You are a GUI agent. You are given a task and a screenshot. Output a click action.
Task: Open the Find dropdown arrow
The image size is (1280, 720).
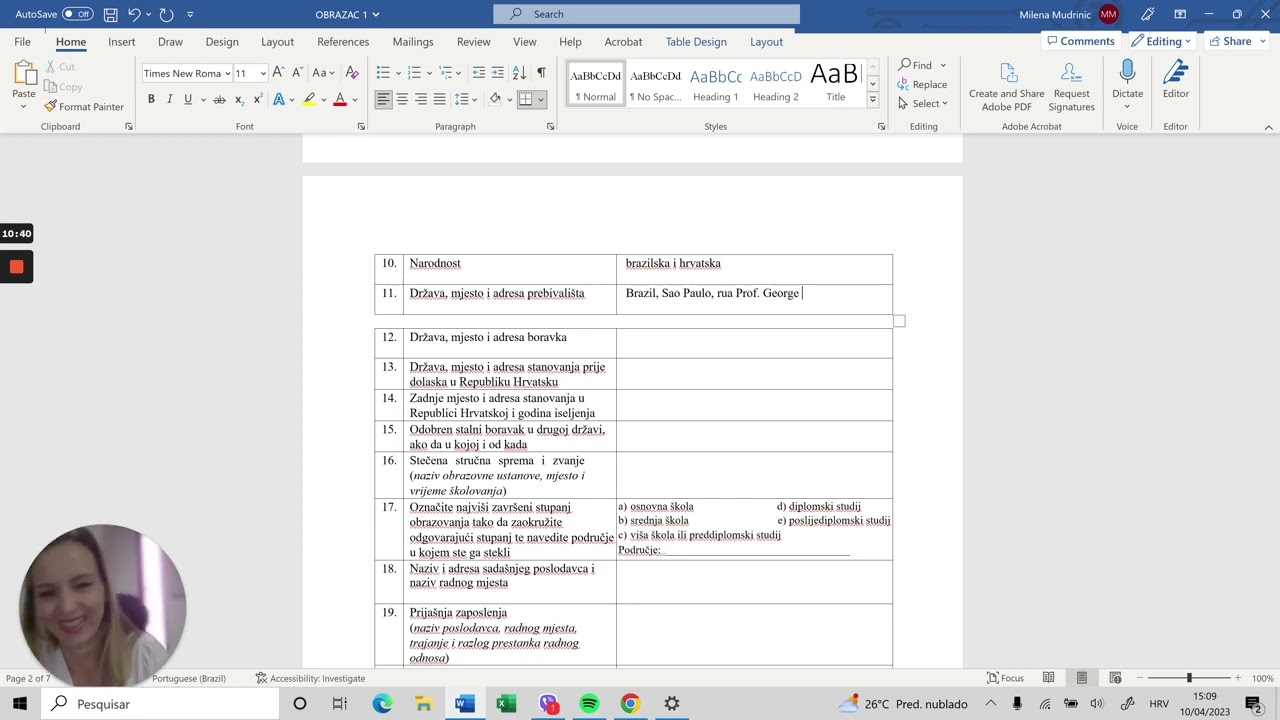tap(942, 65)
